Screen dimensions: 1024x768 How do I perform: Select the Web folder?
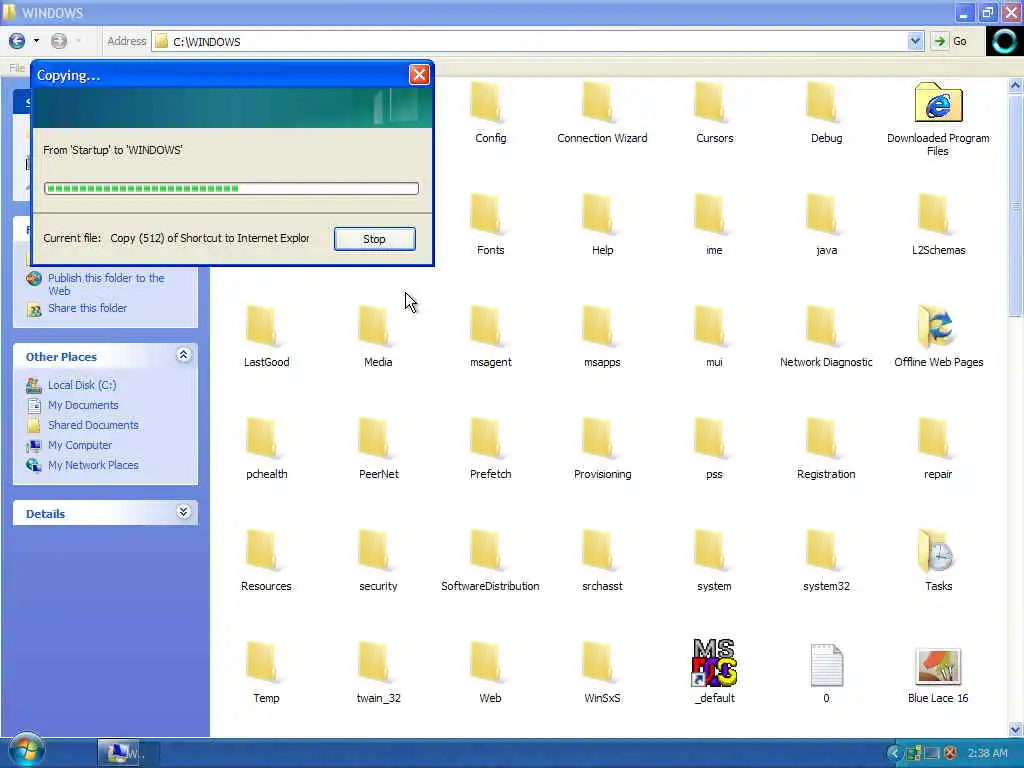pyautogui.click(x=490, y=672)
